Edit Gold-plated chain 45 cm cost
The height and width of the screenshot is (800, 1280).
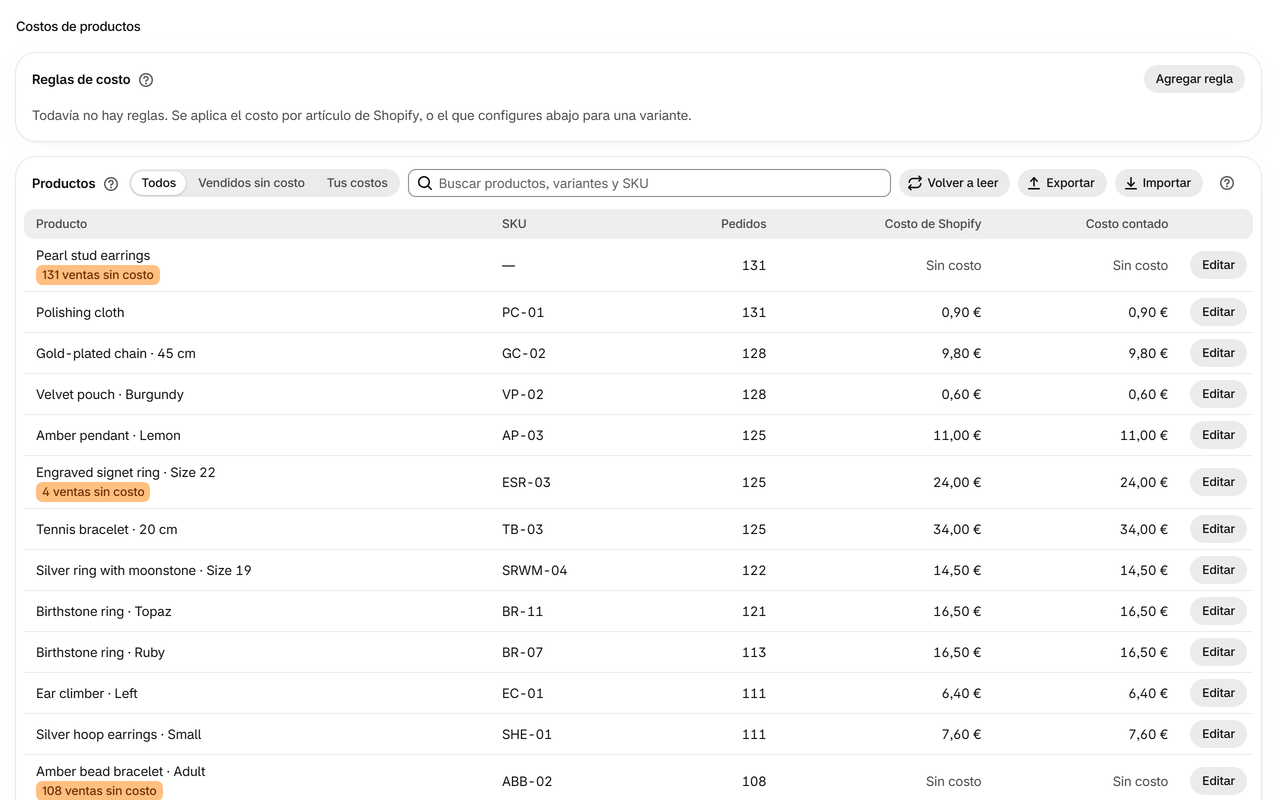(x=1218, y=353)
